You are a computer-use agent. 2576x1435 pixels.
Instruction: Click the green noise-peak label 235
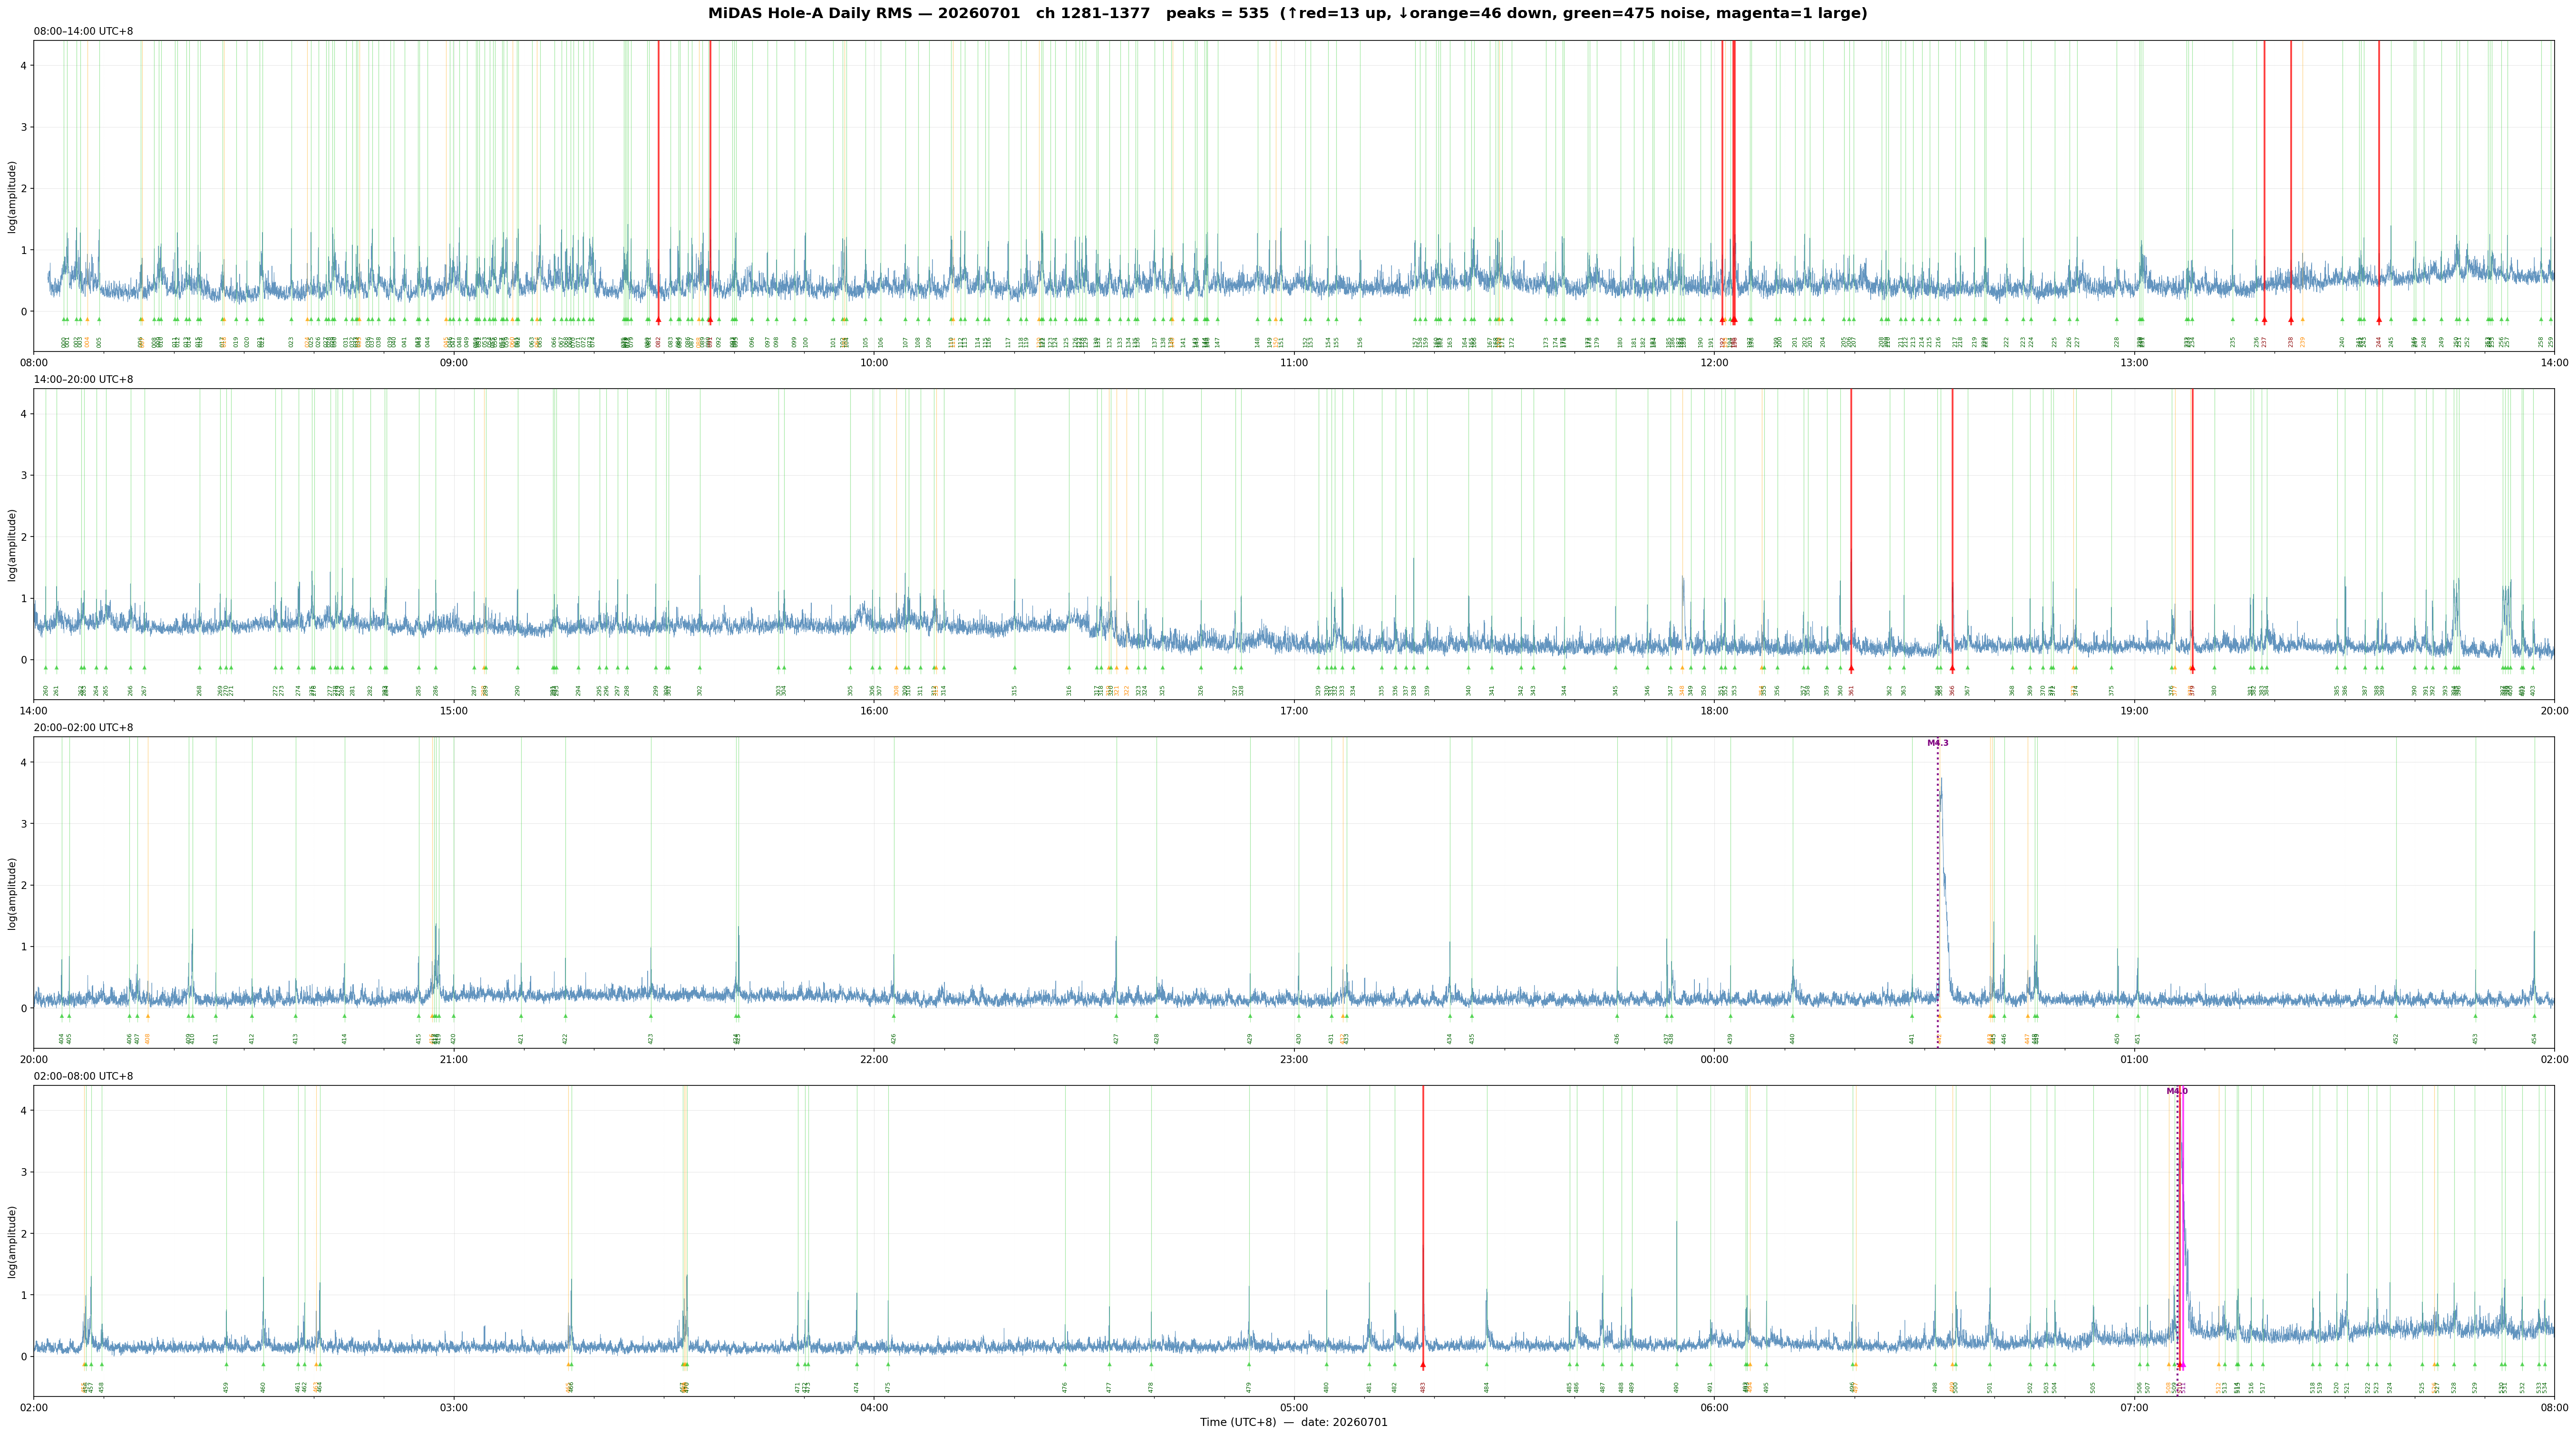point(2233,342)
